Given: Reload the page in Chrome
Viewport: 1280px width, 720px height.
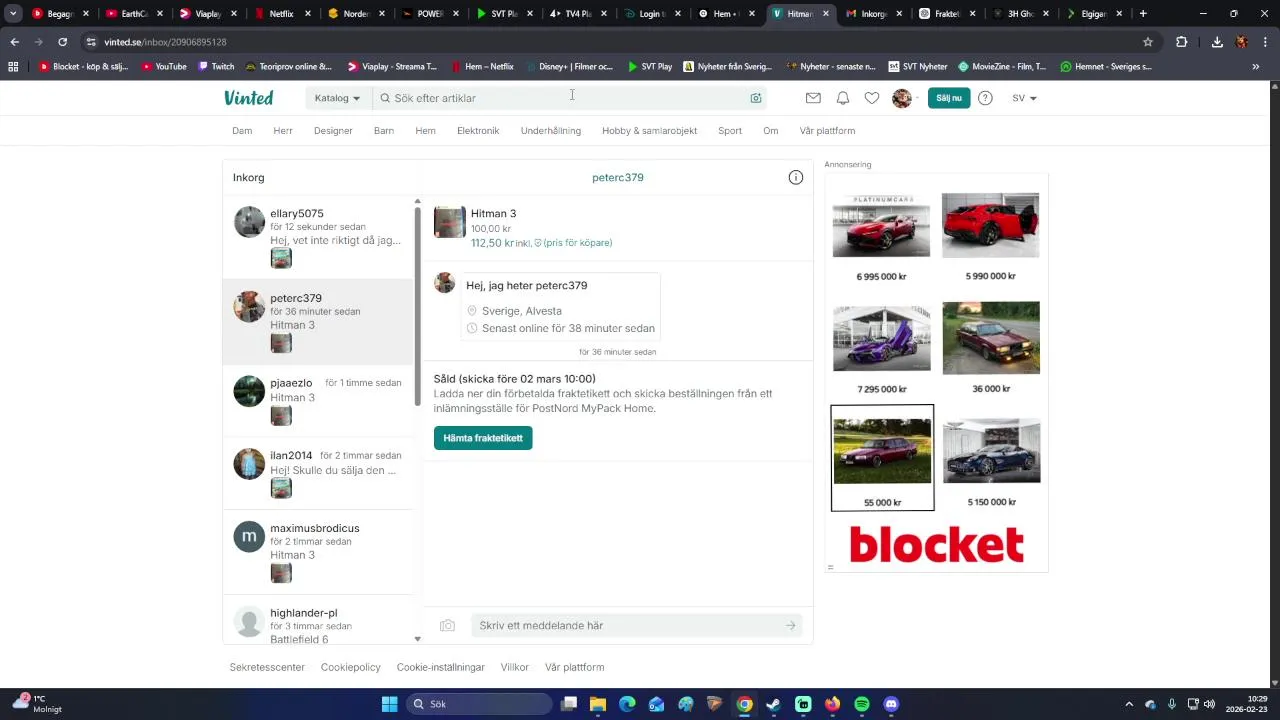Looking at the screenshot, I should (62, 42).
